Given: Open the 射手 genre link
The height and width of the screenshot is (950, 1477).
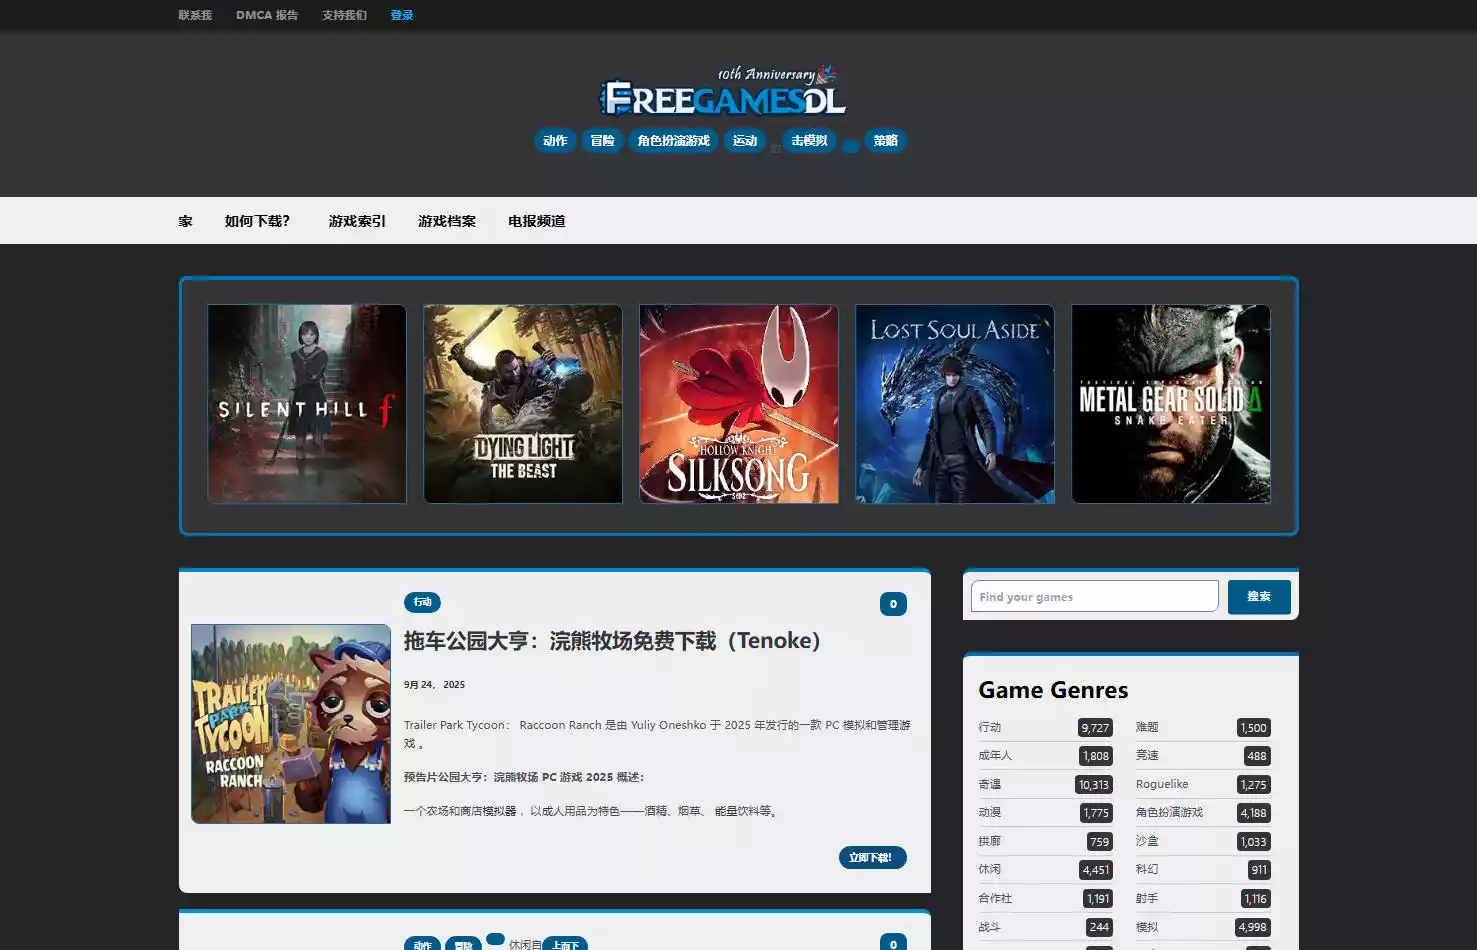Looking at the screenshot, I should (x=1147, y=899).
